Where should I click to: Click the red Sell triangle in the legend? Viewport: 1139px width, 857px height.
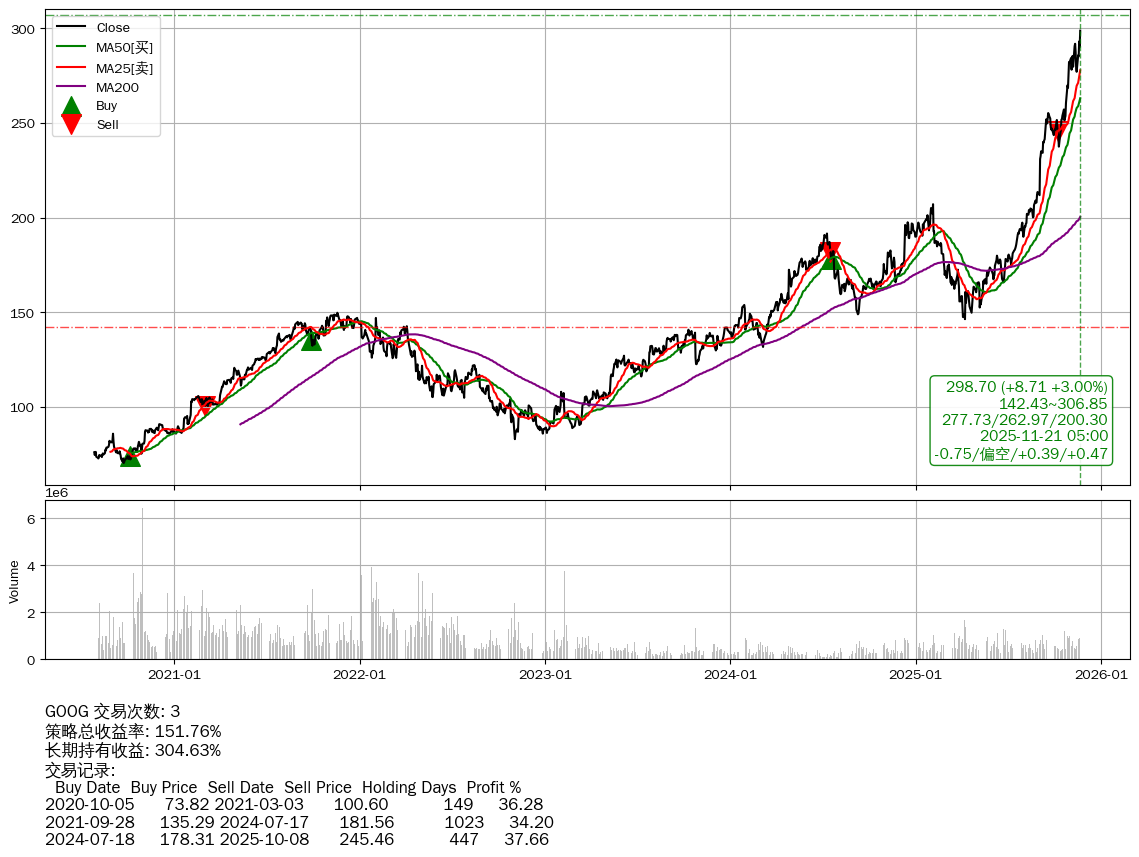click(x=71, y=124)
